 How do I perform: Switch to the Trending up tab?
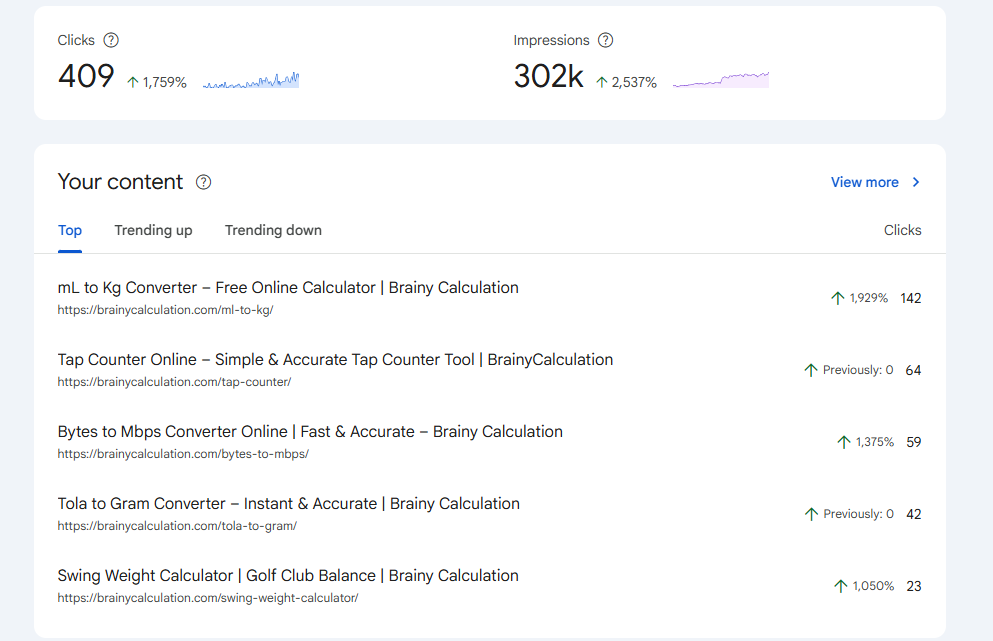coord(153,231)
